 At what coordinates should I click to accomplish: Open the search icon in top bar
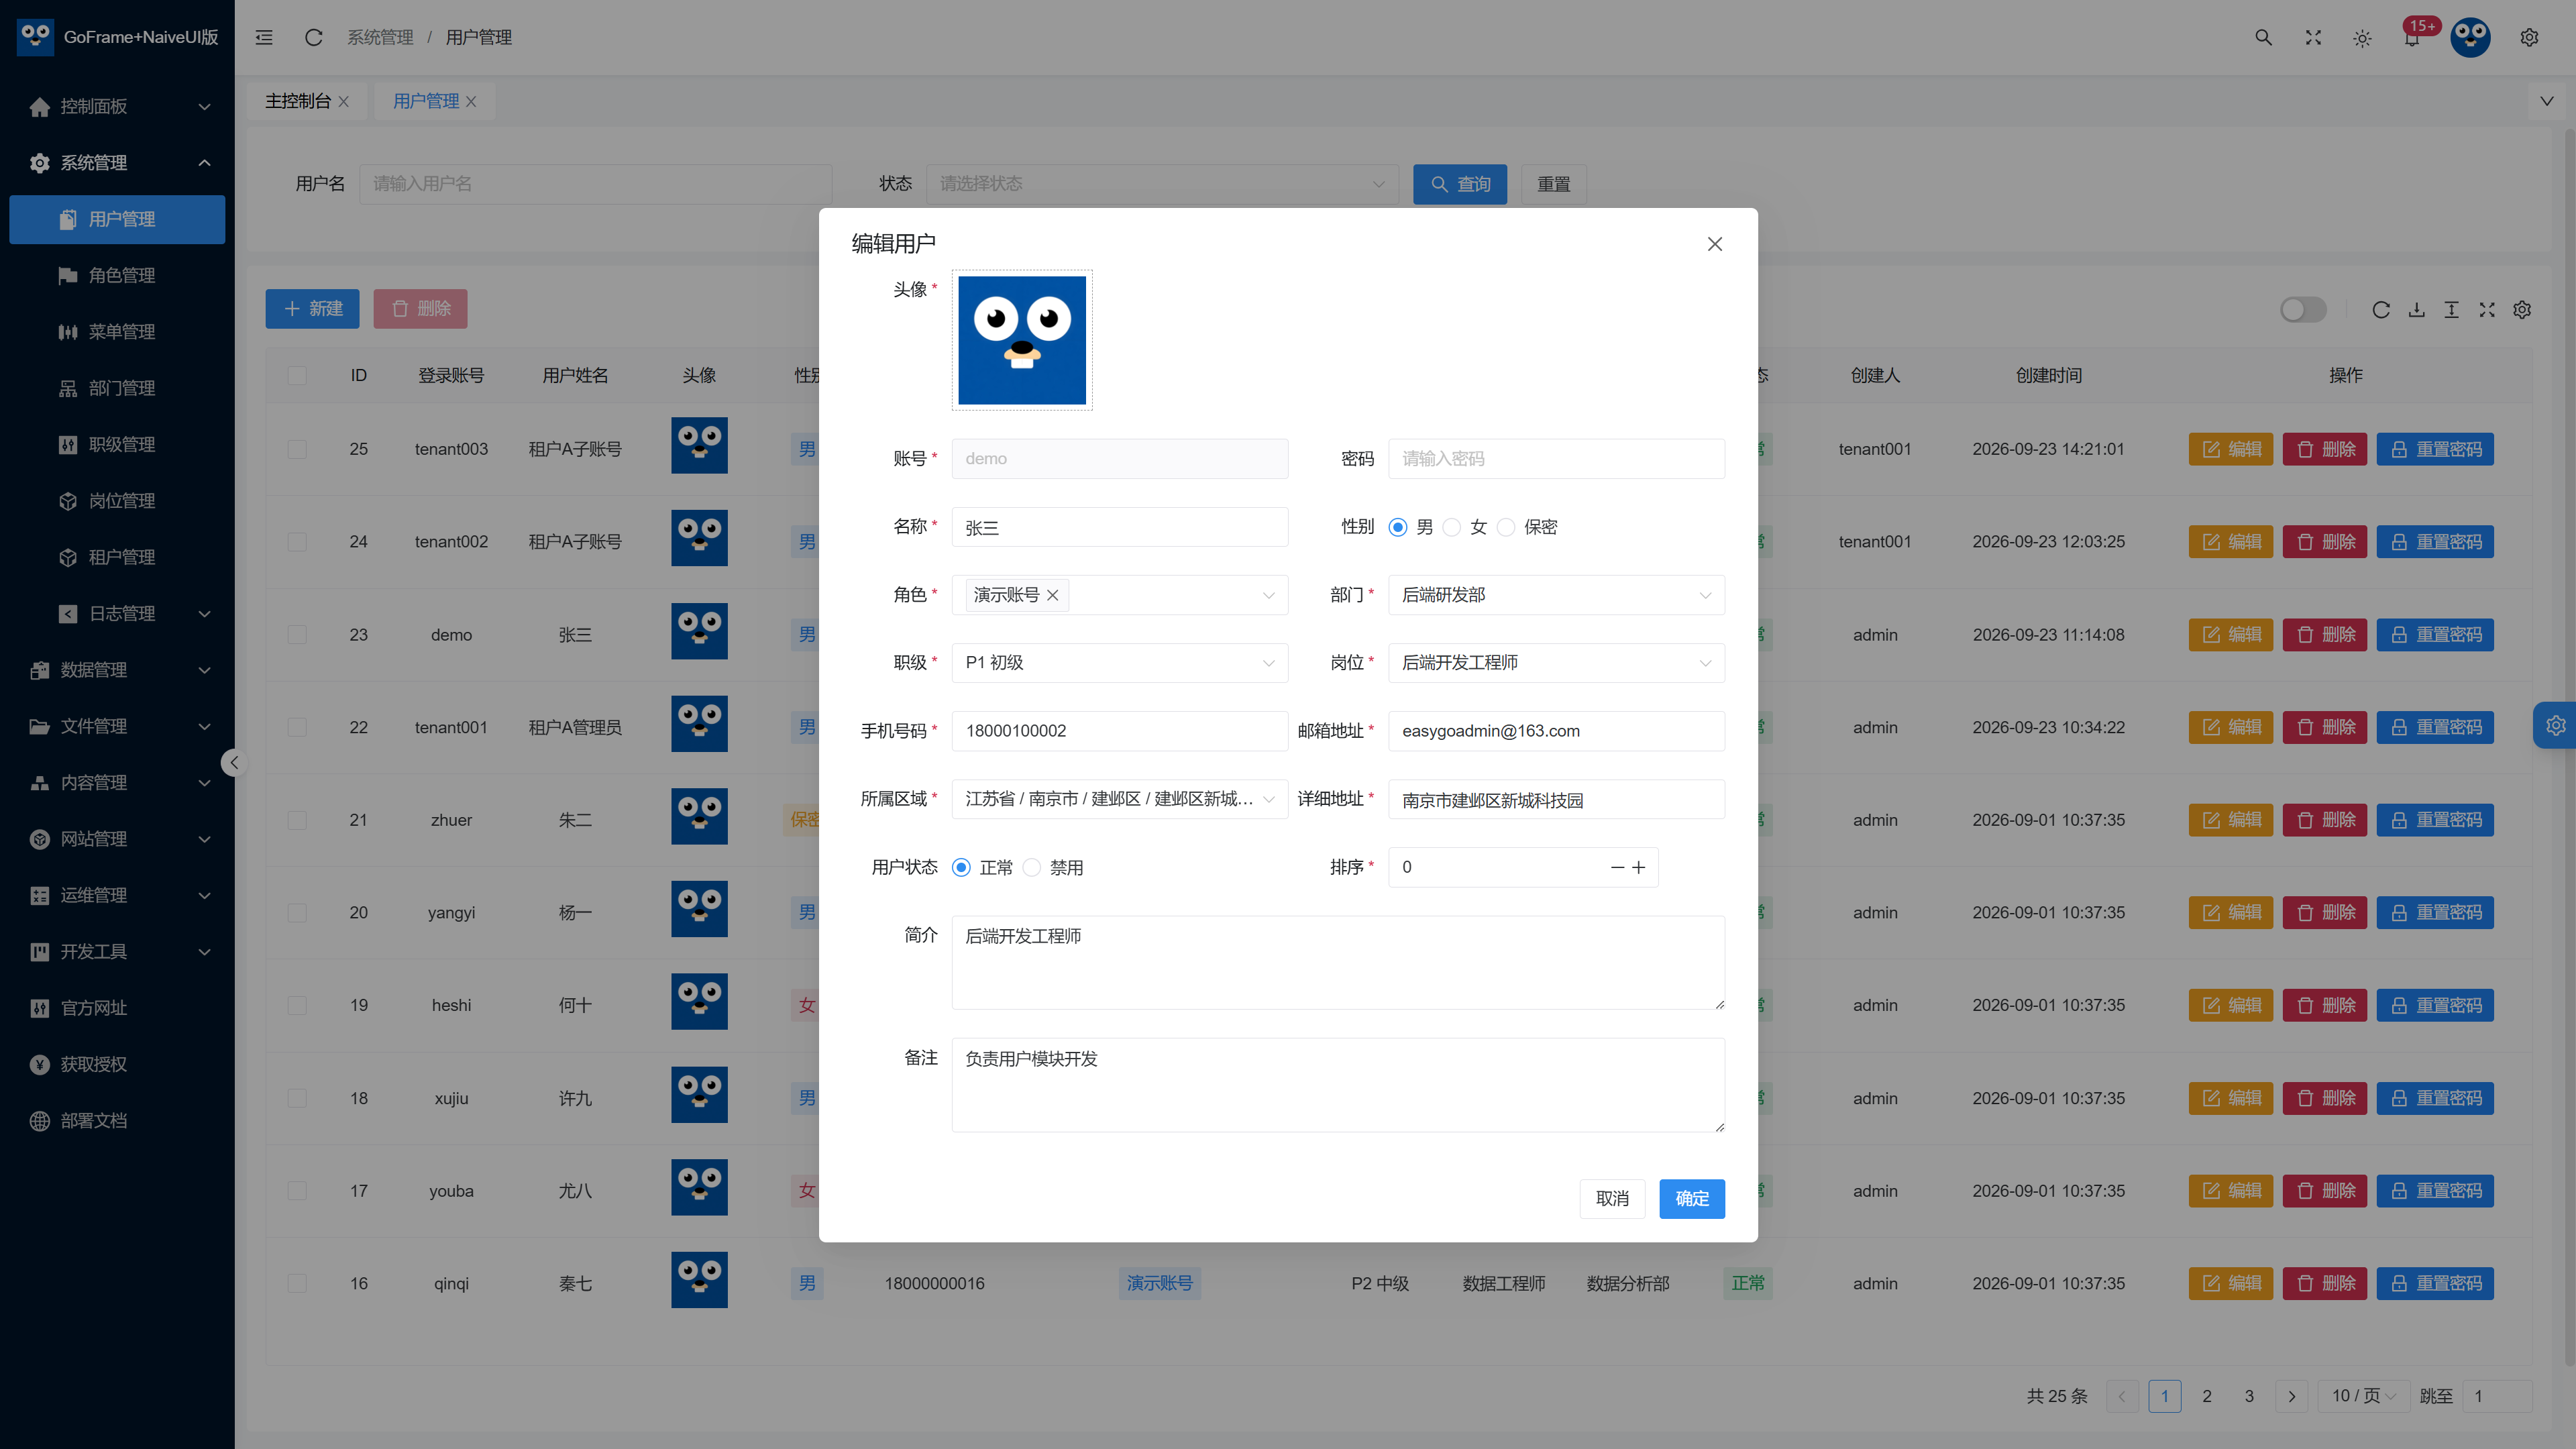point(2263,37)
